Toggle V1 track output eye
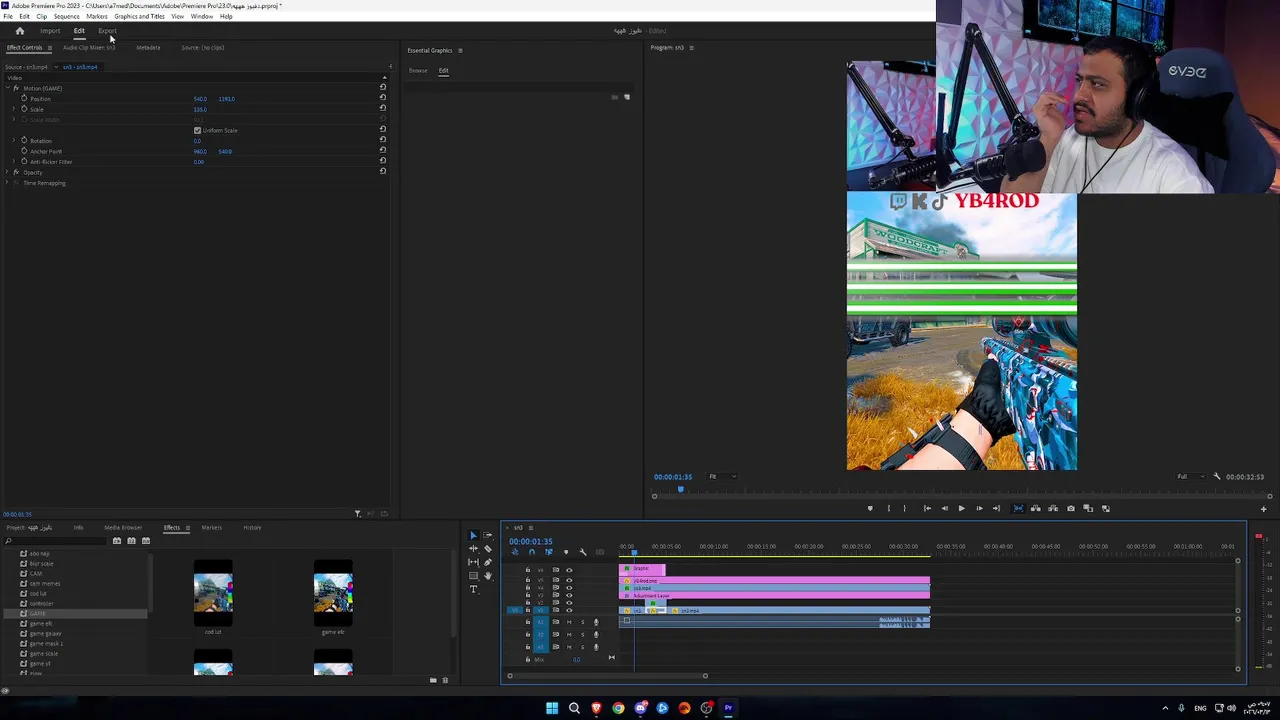This screenshot has height=720, width=1280. (569, 610)
